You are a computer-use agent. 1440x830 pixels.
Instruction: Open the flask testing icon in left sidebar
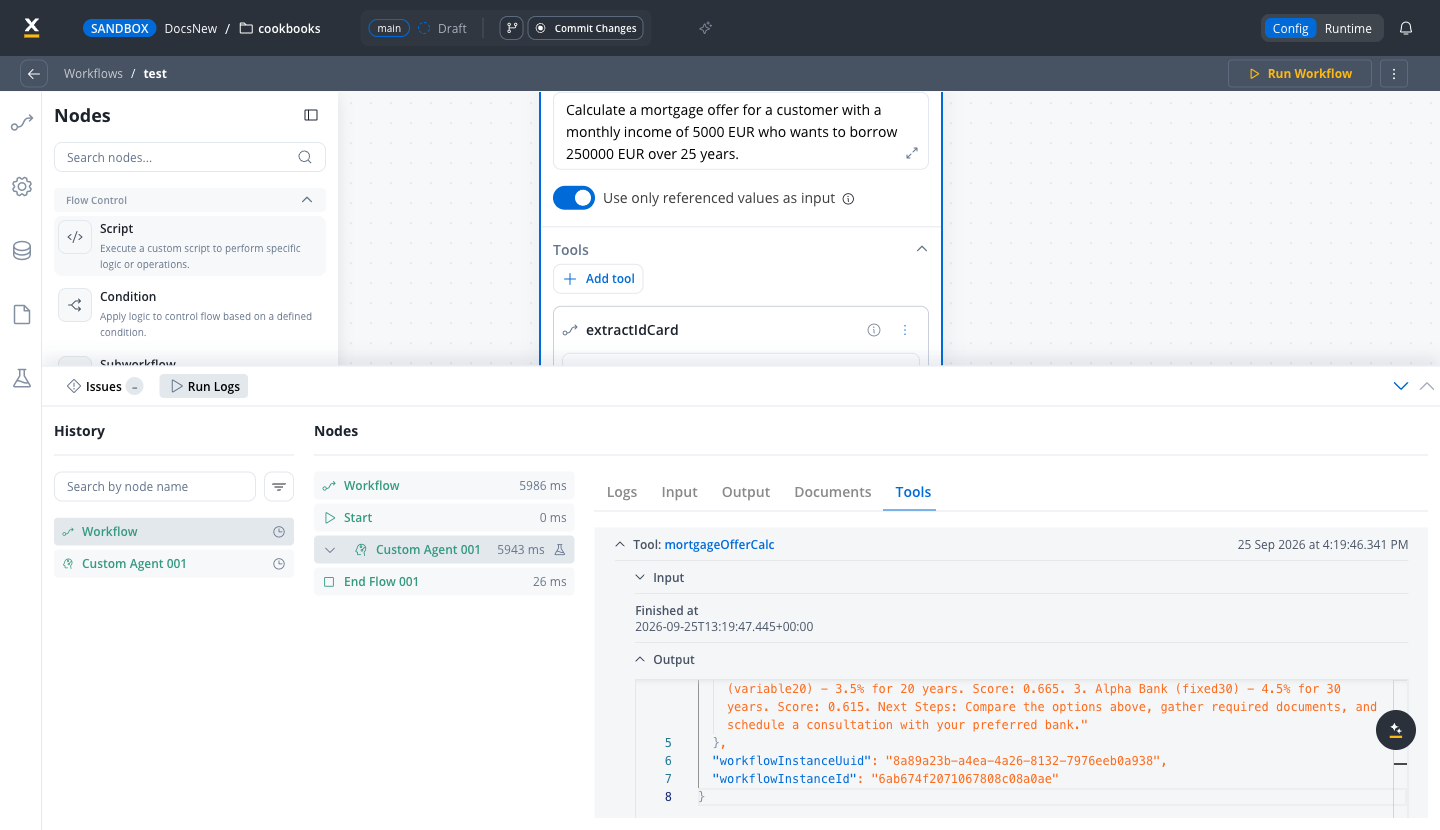pos(22,379)
